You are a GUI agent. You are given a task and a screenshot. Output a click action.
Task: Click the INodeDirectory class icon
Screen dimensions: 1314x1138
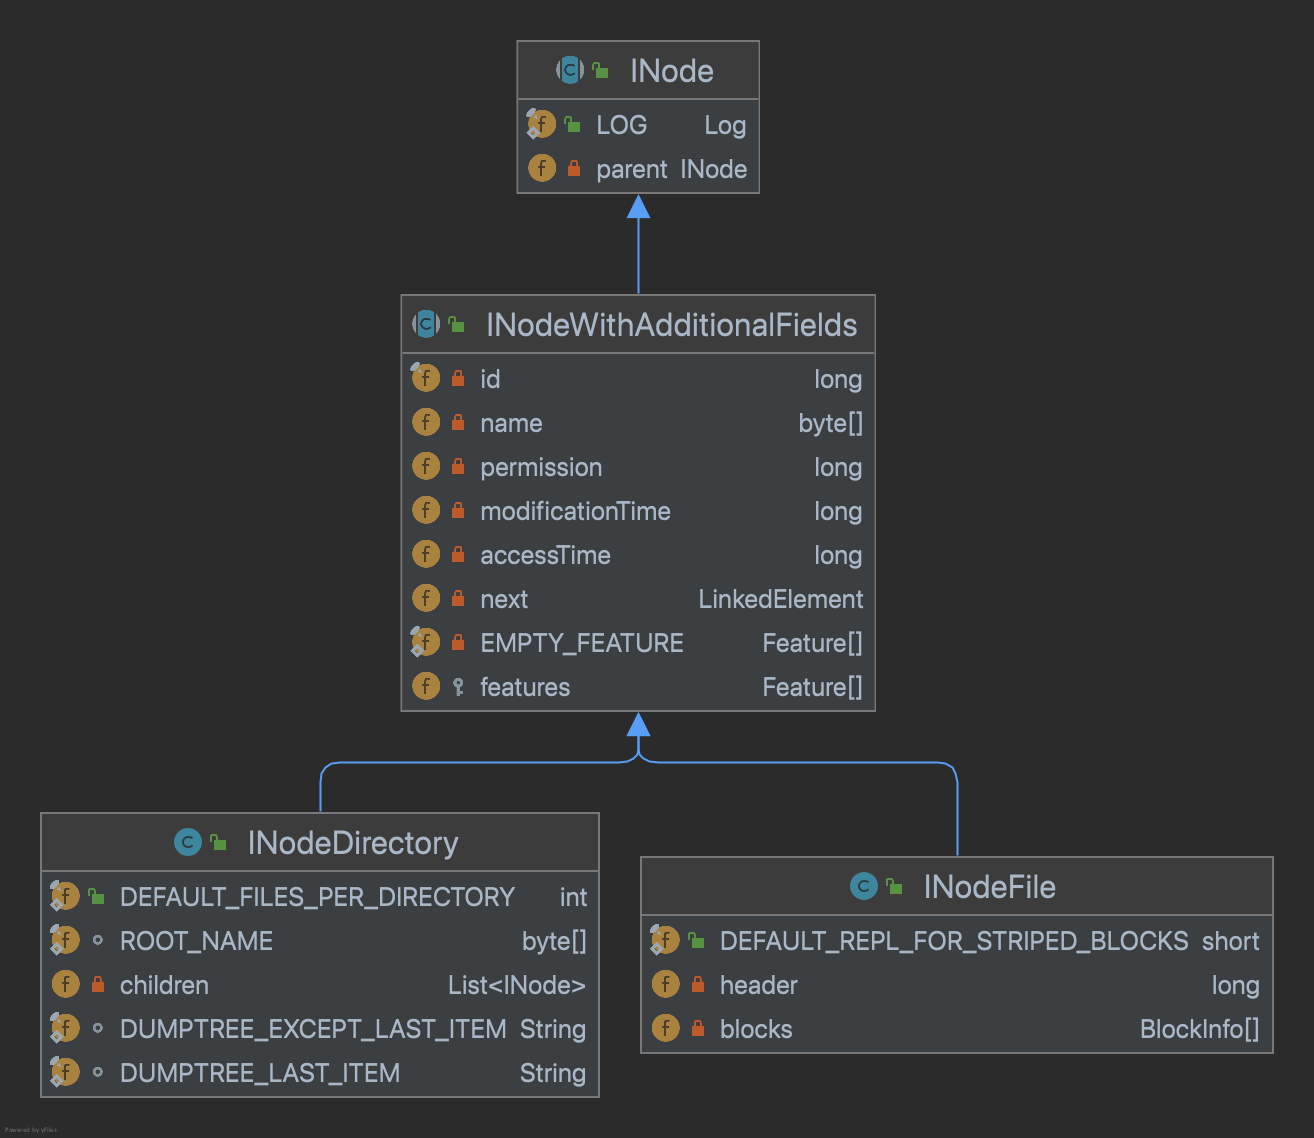(187, 842)
